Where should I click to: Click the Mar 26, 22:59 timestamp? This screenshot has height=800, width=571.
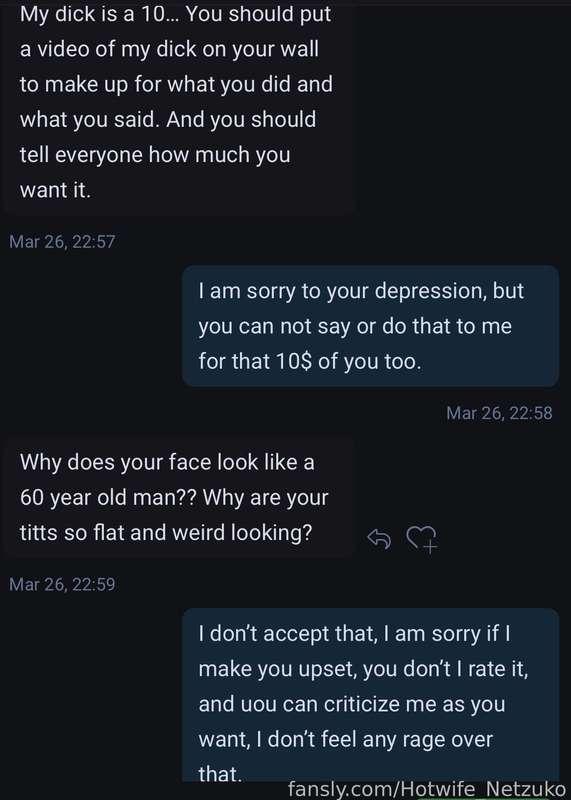tap(62, 584)
